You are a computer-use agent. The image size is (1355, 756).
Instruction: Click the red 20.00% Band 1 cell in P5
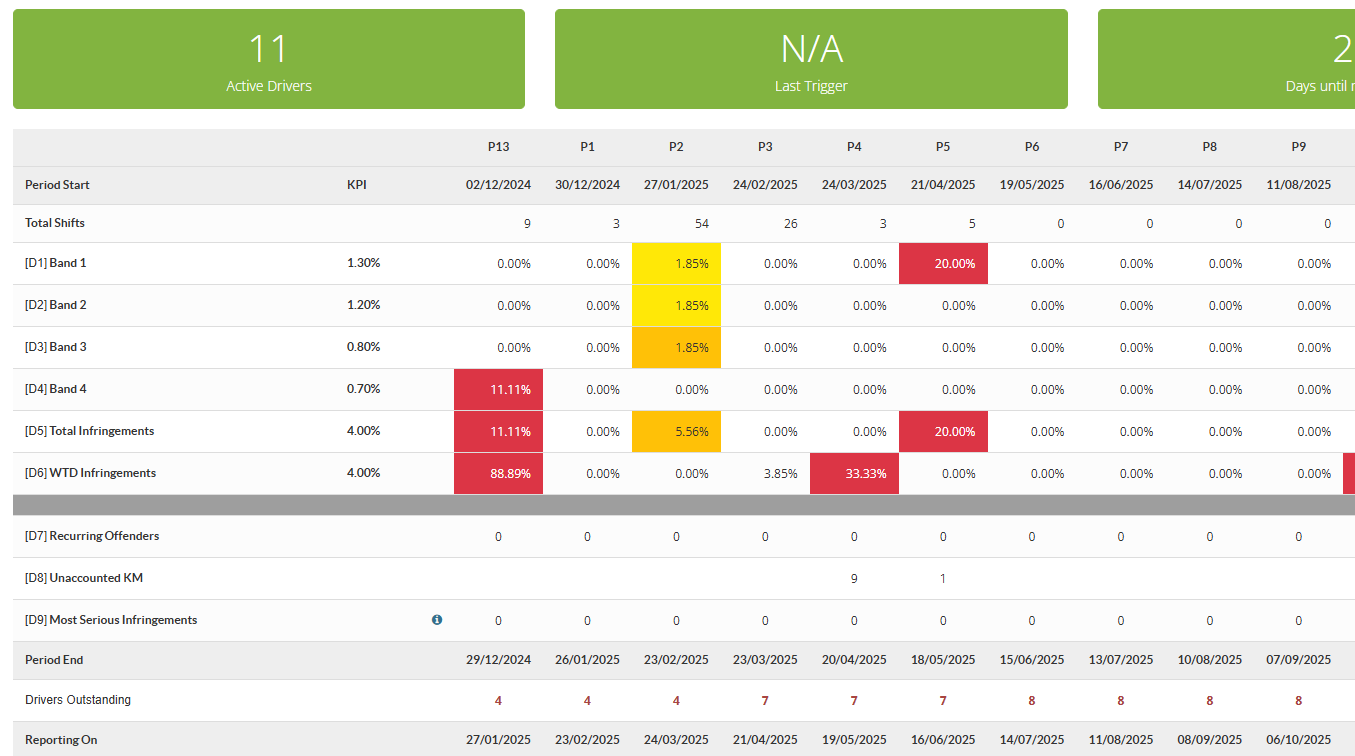[943, 264]
